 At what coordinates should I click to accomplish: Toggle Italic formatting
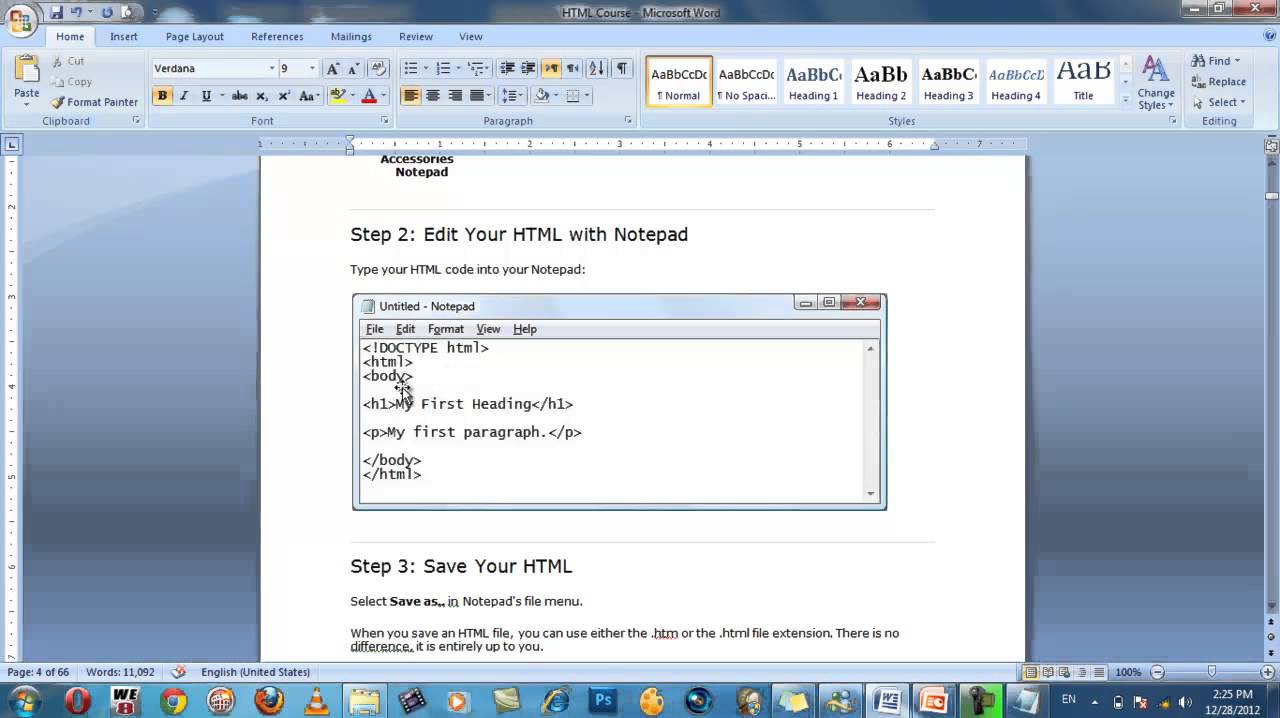[184, 96]
